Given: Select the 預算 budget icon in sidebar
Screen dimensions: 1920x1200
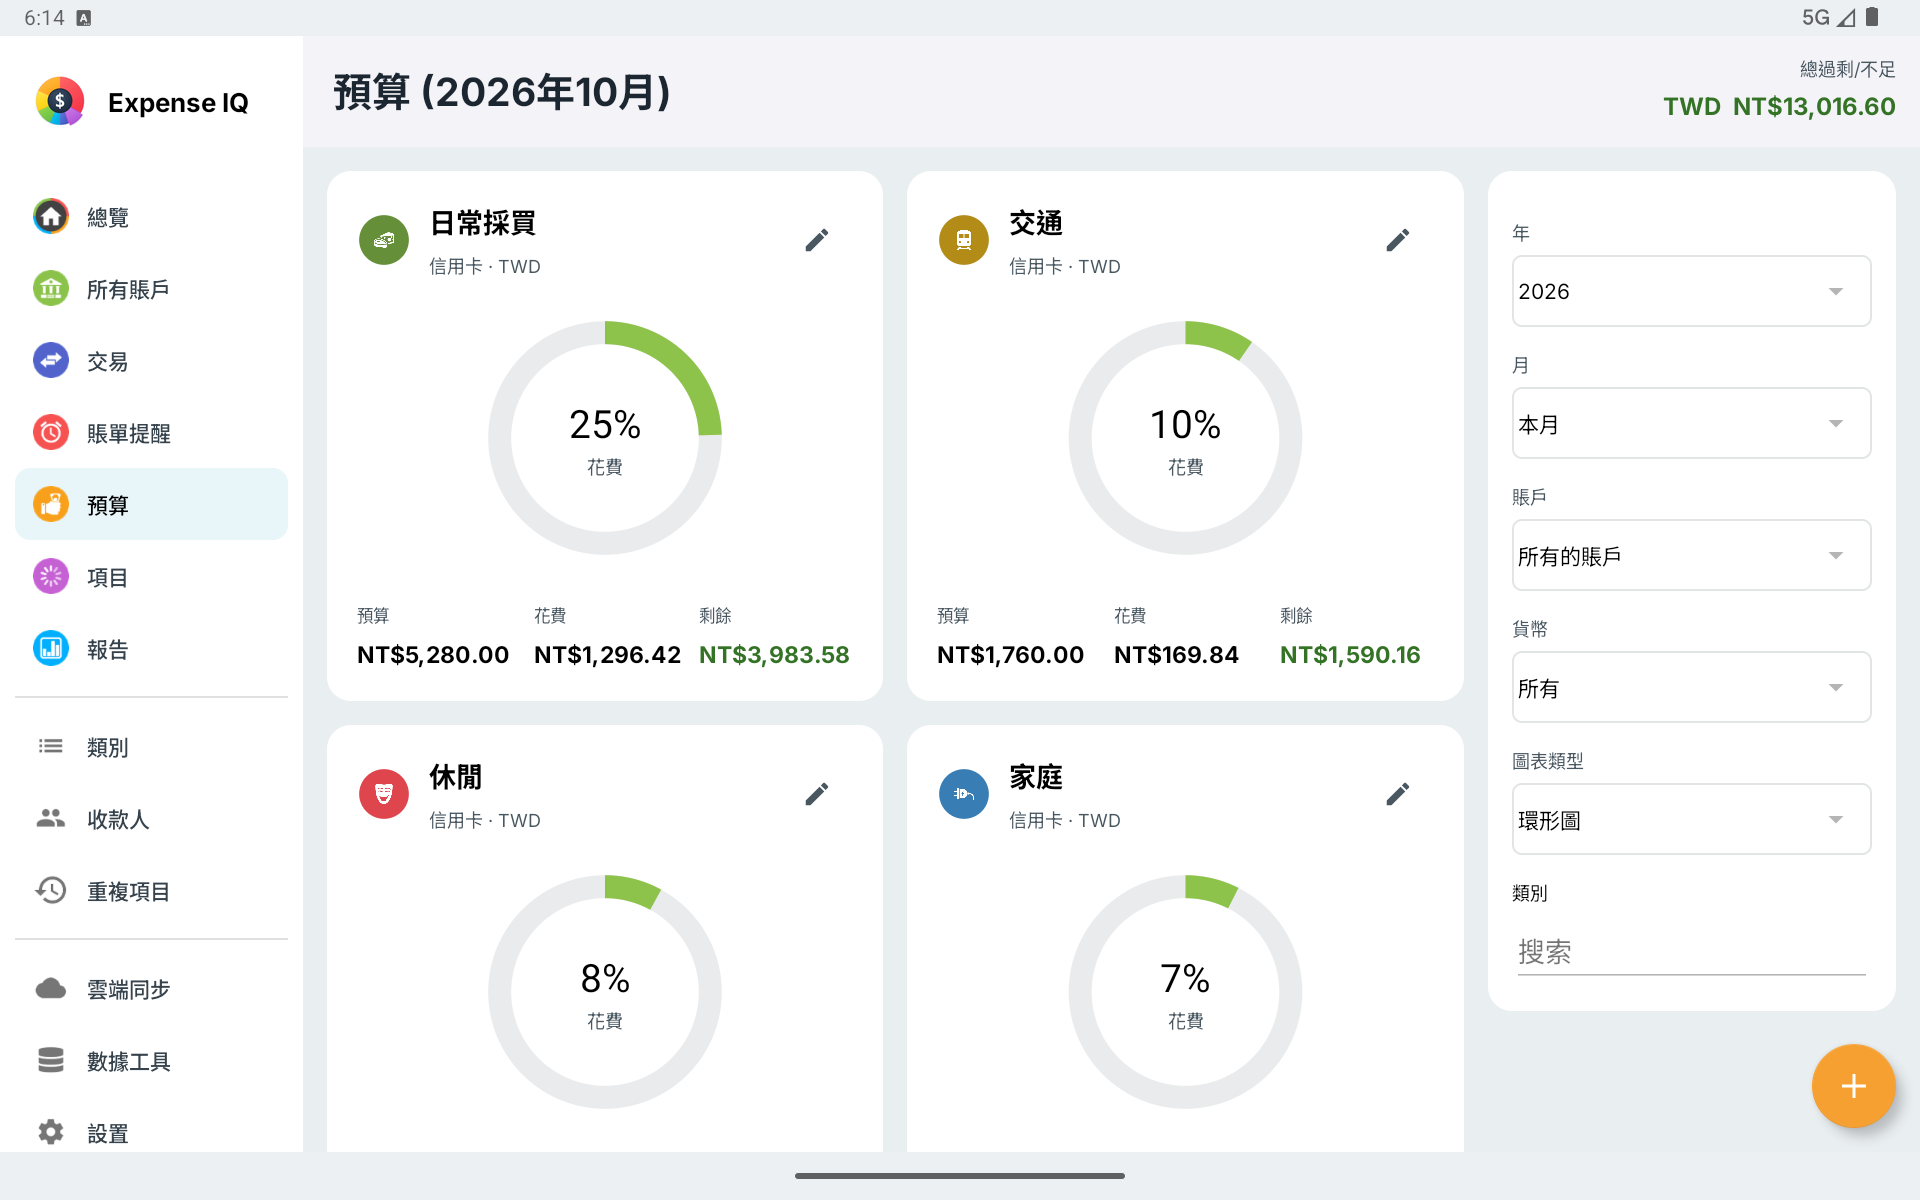Looking at the screenshot, I should pyautogui.click(x=51, y=505).
